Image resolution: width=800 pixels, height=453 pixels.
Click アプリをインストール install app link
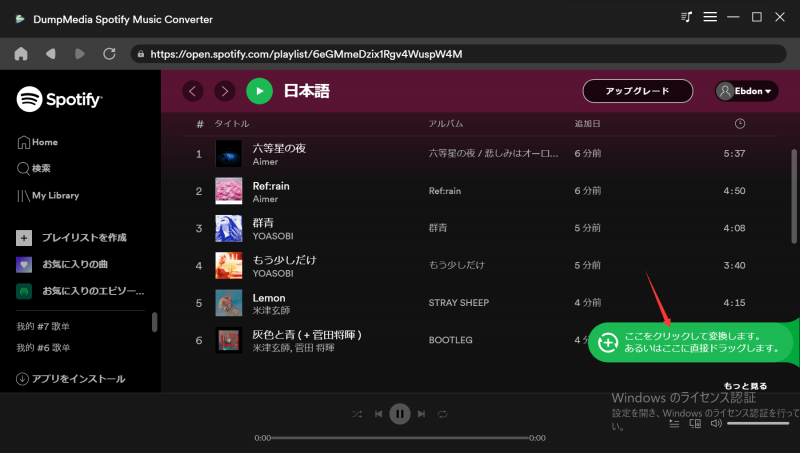pos(71,379)
